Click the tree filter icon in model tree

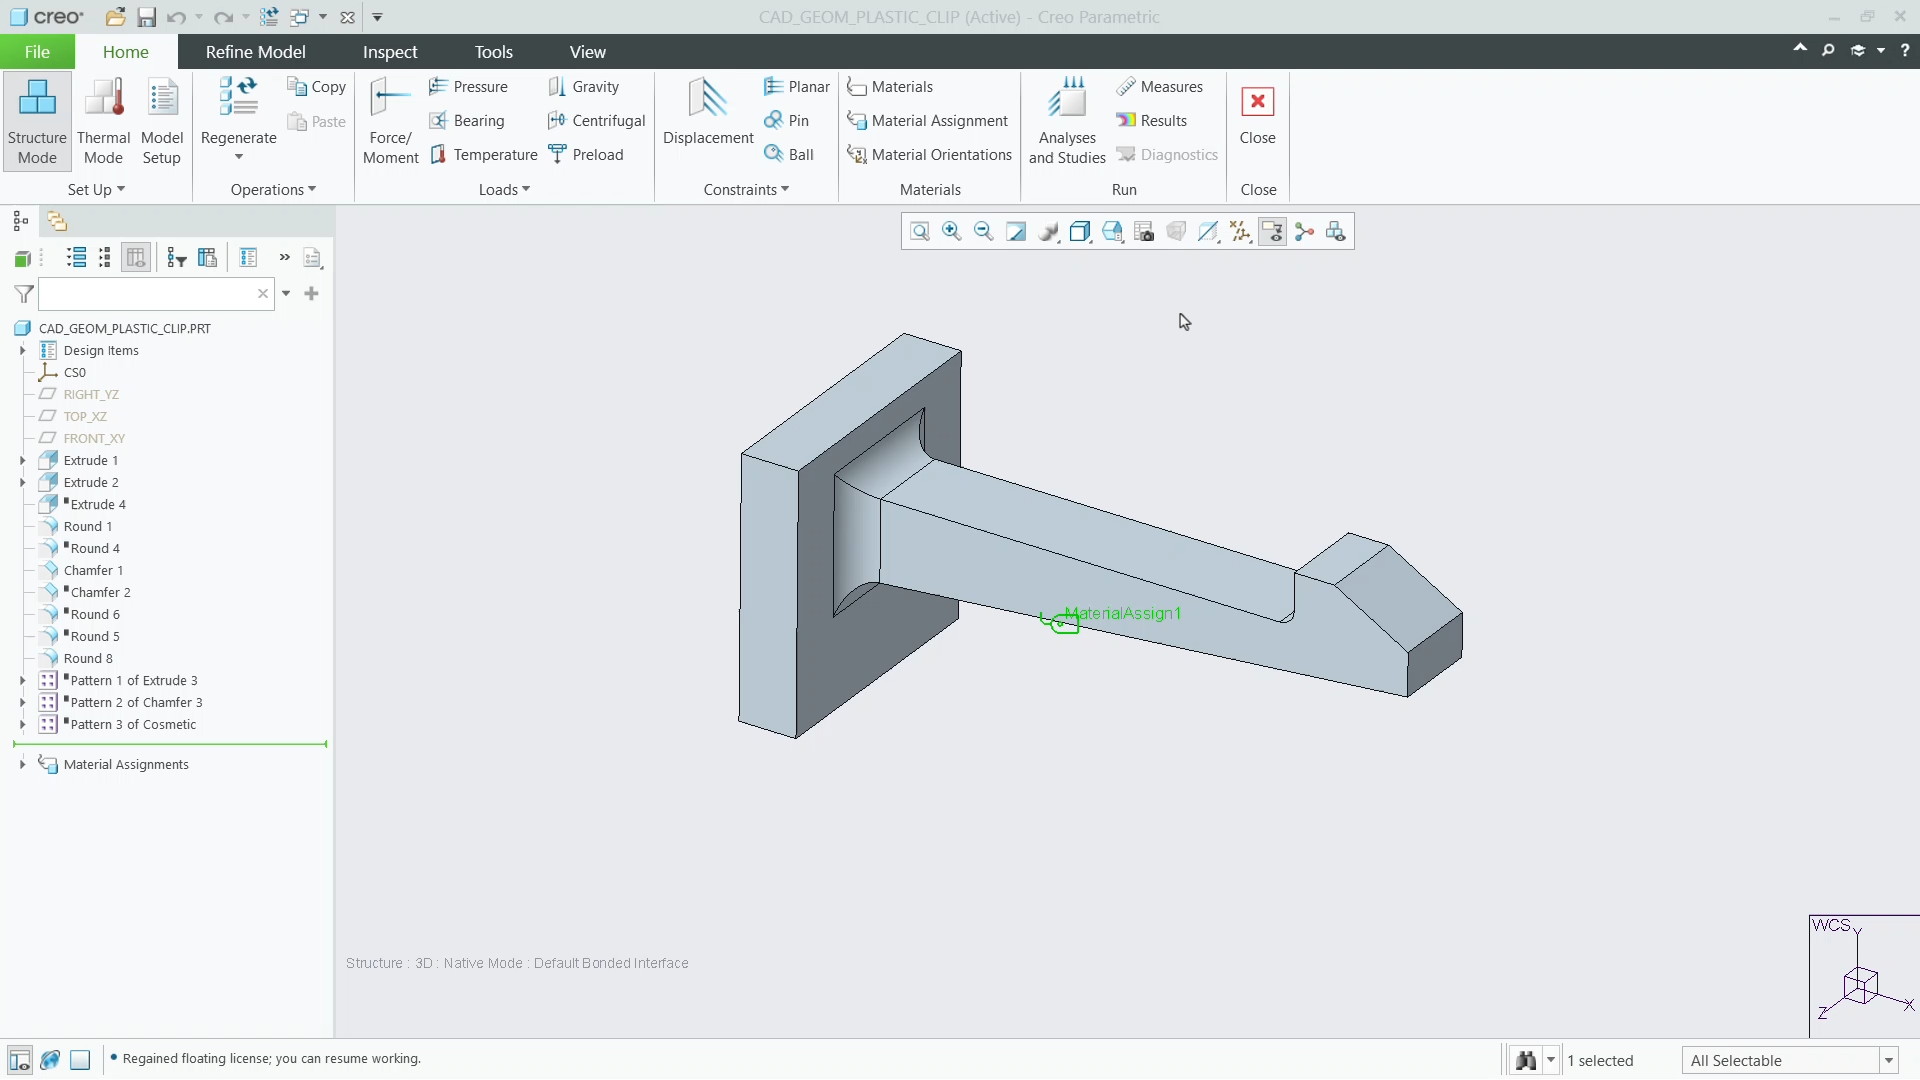(x=177, y=258)
